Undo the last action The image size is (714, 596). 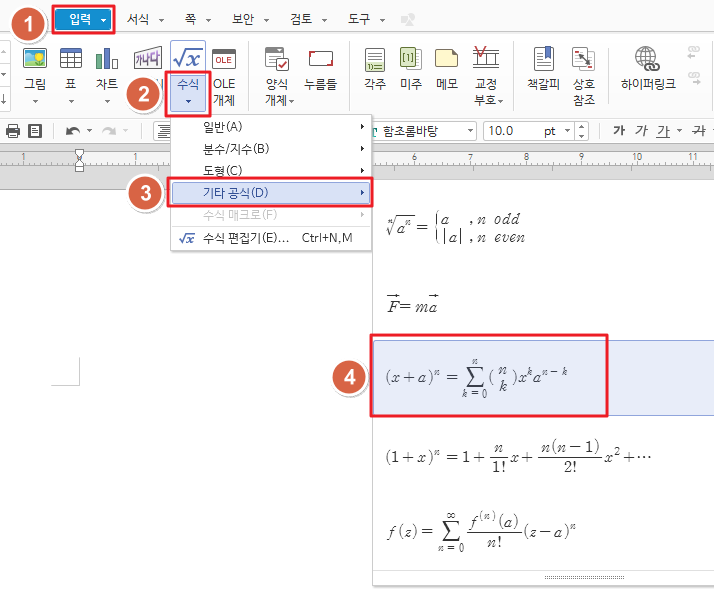[73, 131]
